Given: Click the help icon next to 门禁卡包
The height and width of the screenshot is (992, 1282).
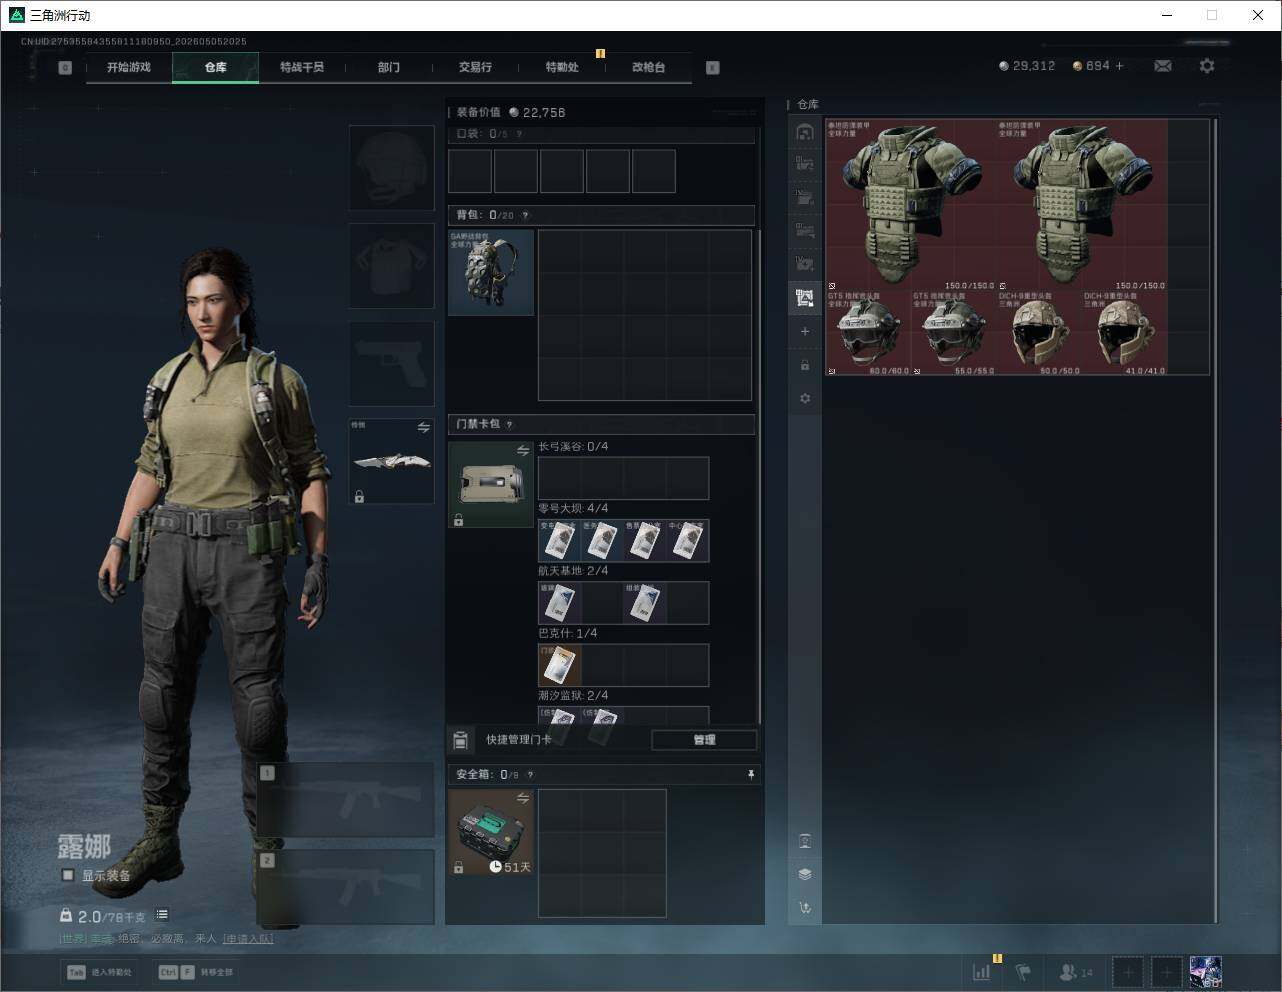Looking at the screenshot, I should [509, 424].
